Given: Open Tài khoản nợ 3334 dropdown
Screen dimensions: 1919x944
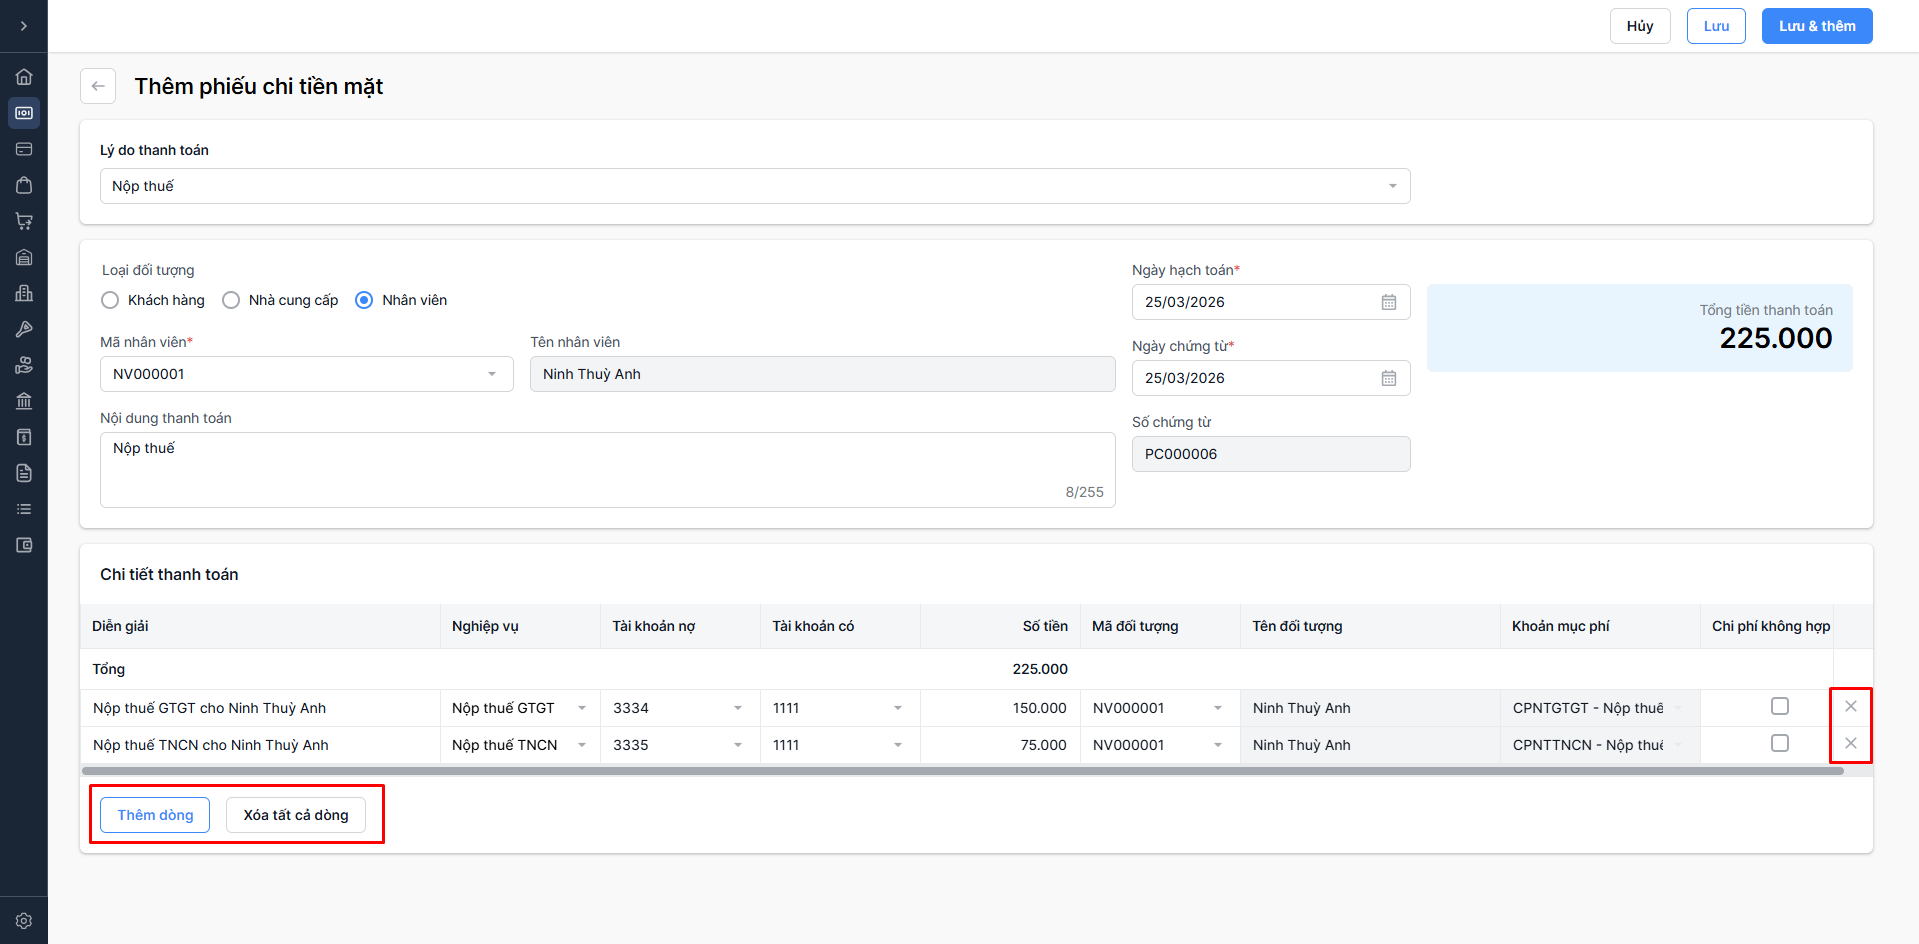Looking at the screenshot, I should pos(679,708).
